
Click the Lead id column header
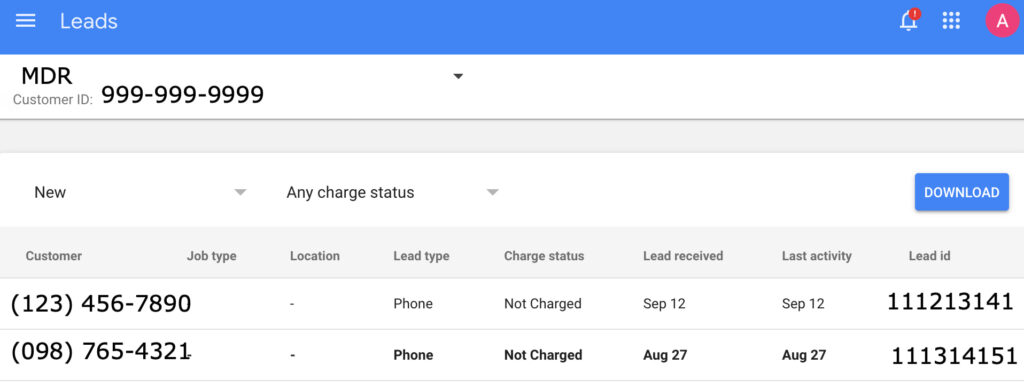click(929, 256)
